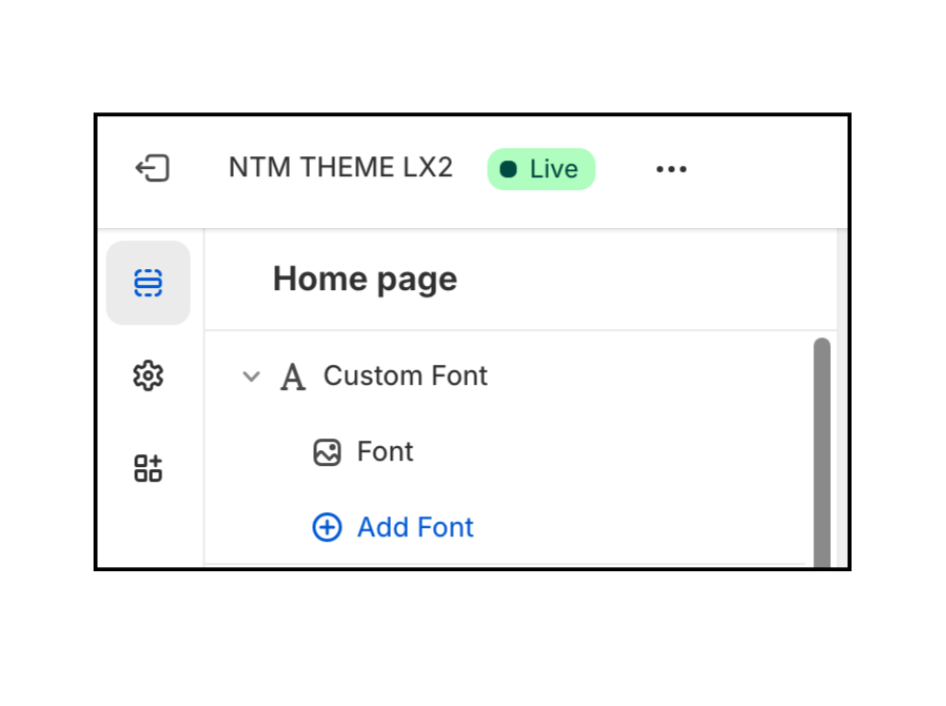Open the App embeds icon
This screenshot has height=706, width=946.
[148, 468]
